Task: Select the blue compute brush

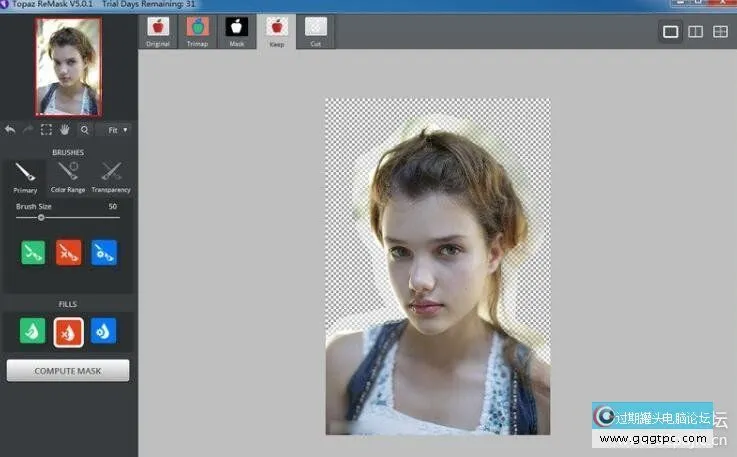Action: 104,252
